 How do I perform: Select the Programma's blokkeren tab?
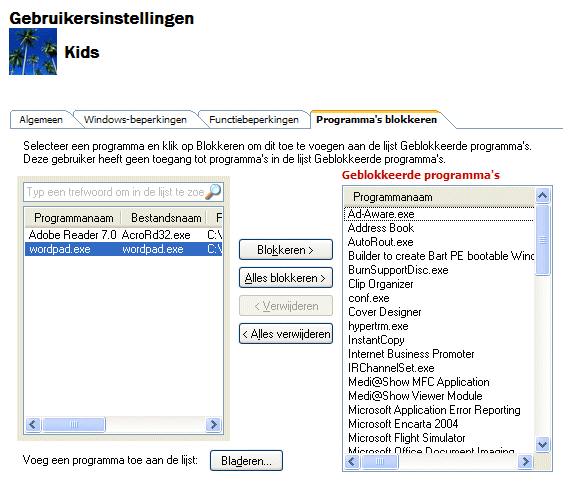(376, 119)
